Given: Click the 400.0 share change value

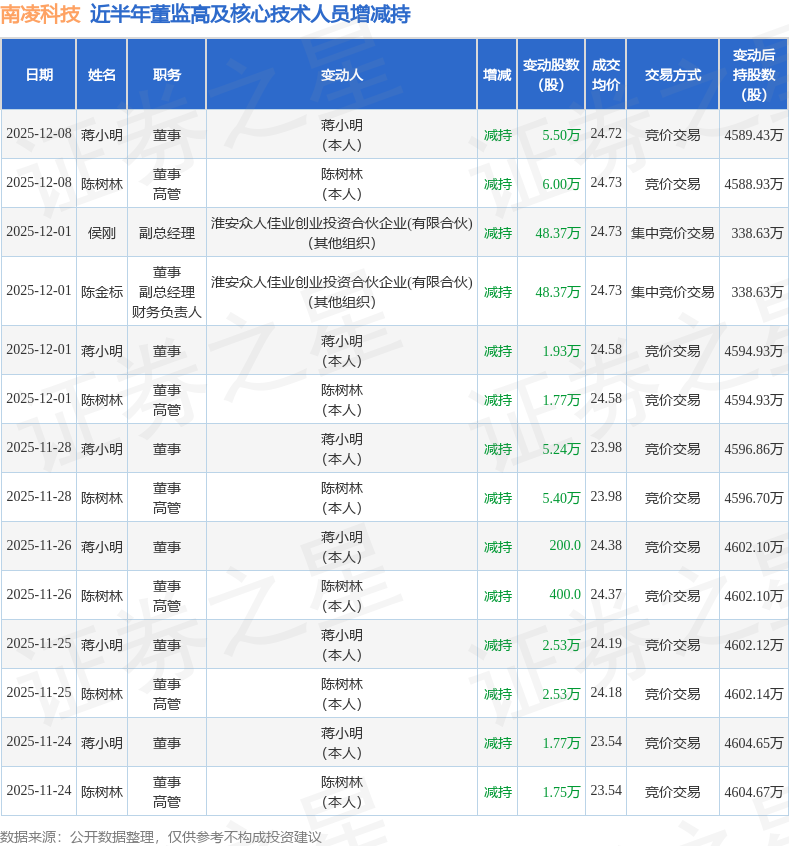Looking at the screenshot, I should coord(564,595).
